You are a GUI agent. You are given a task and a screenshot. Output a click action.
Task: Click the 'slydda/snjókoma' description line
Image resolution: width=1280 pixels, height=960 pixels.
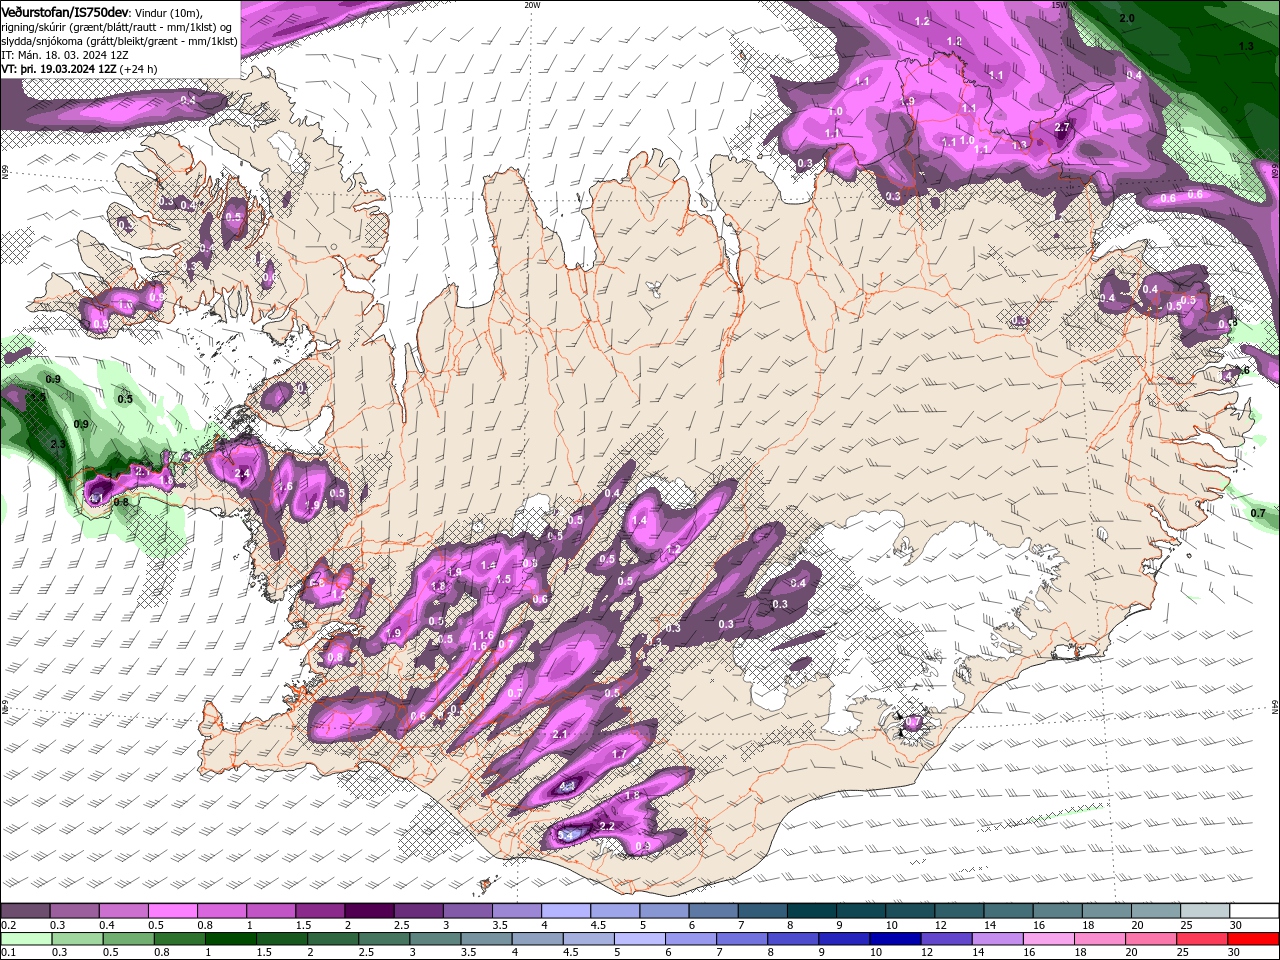(x=119, y=41)
